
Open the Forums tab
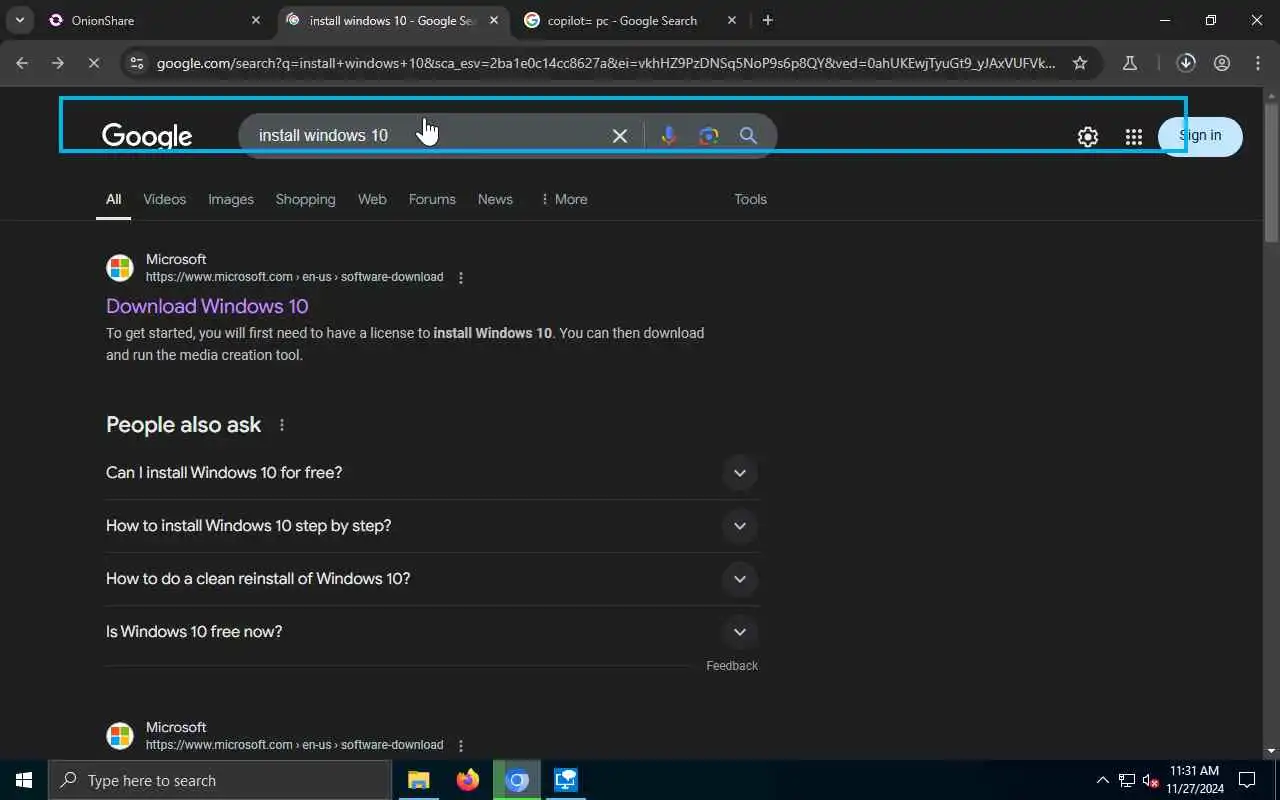[x=432, y=199]
